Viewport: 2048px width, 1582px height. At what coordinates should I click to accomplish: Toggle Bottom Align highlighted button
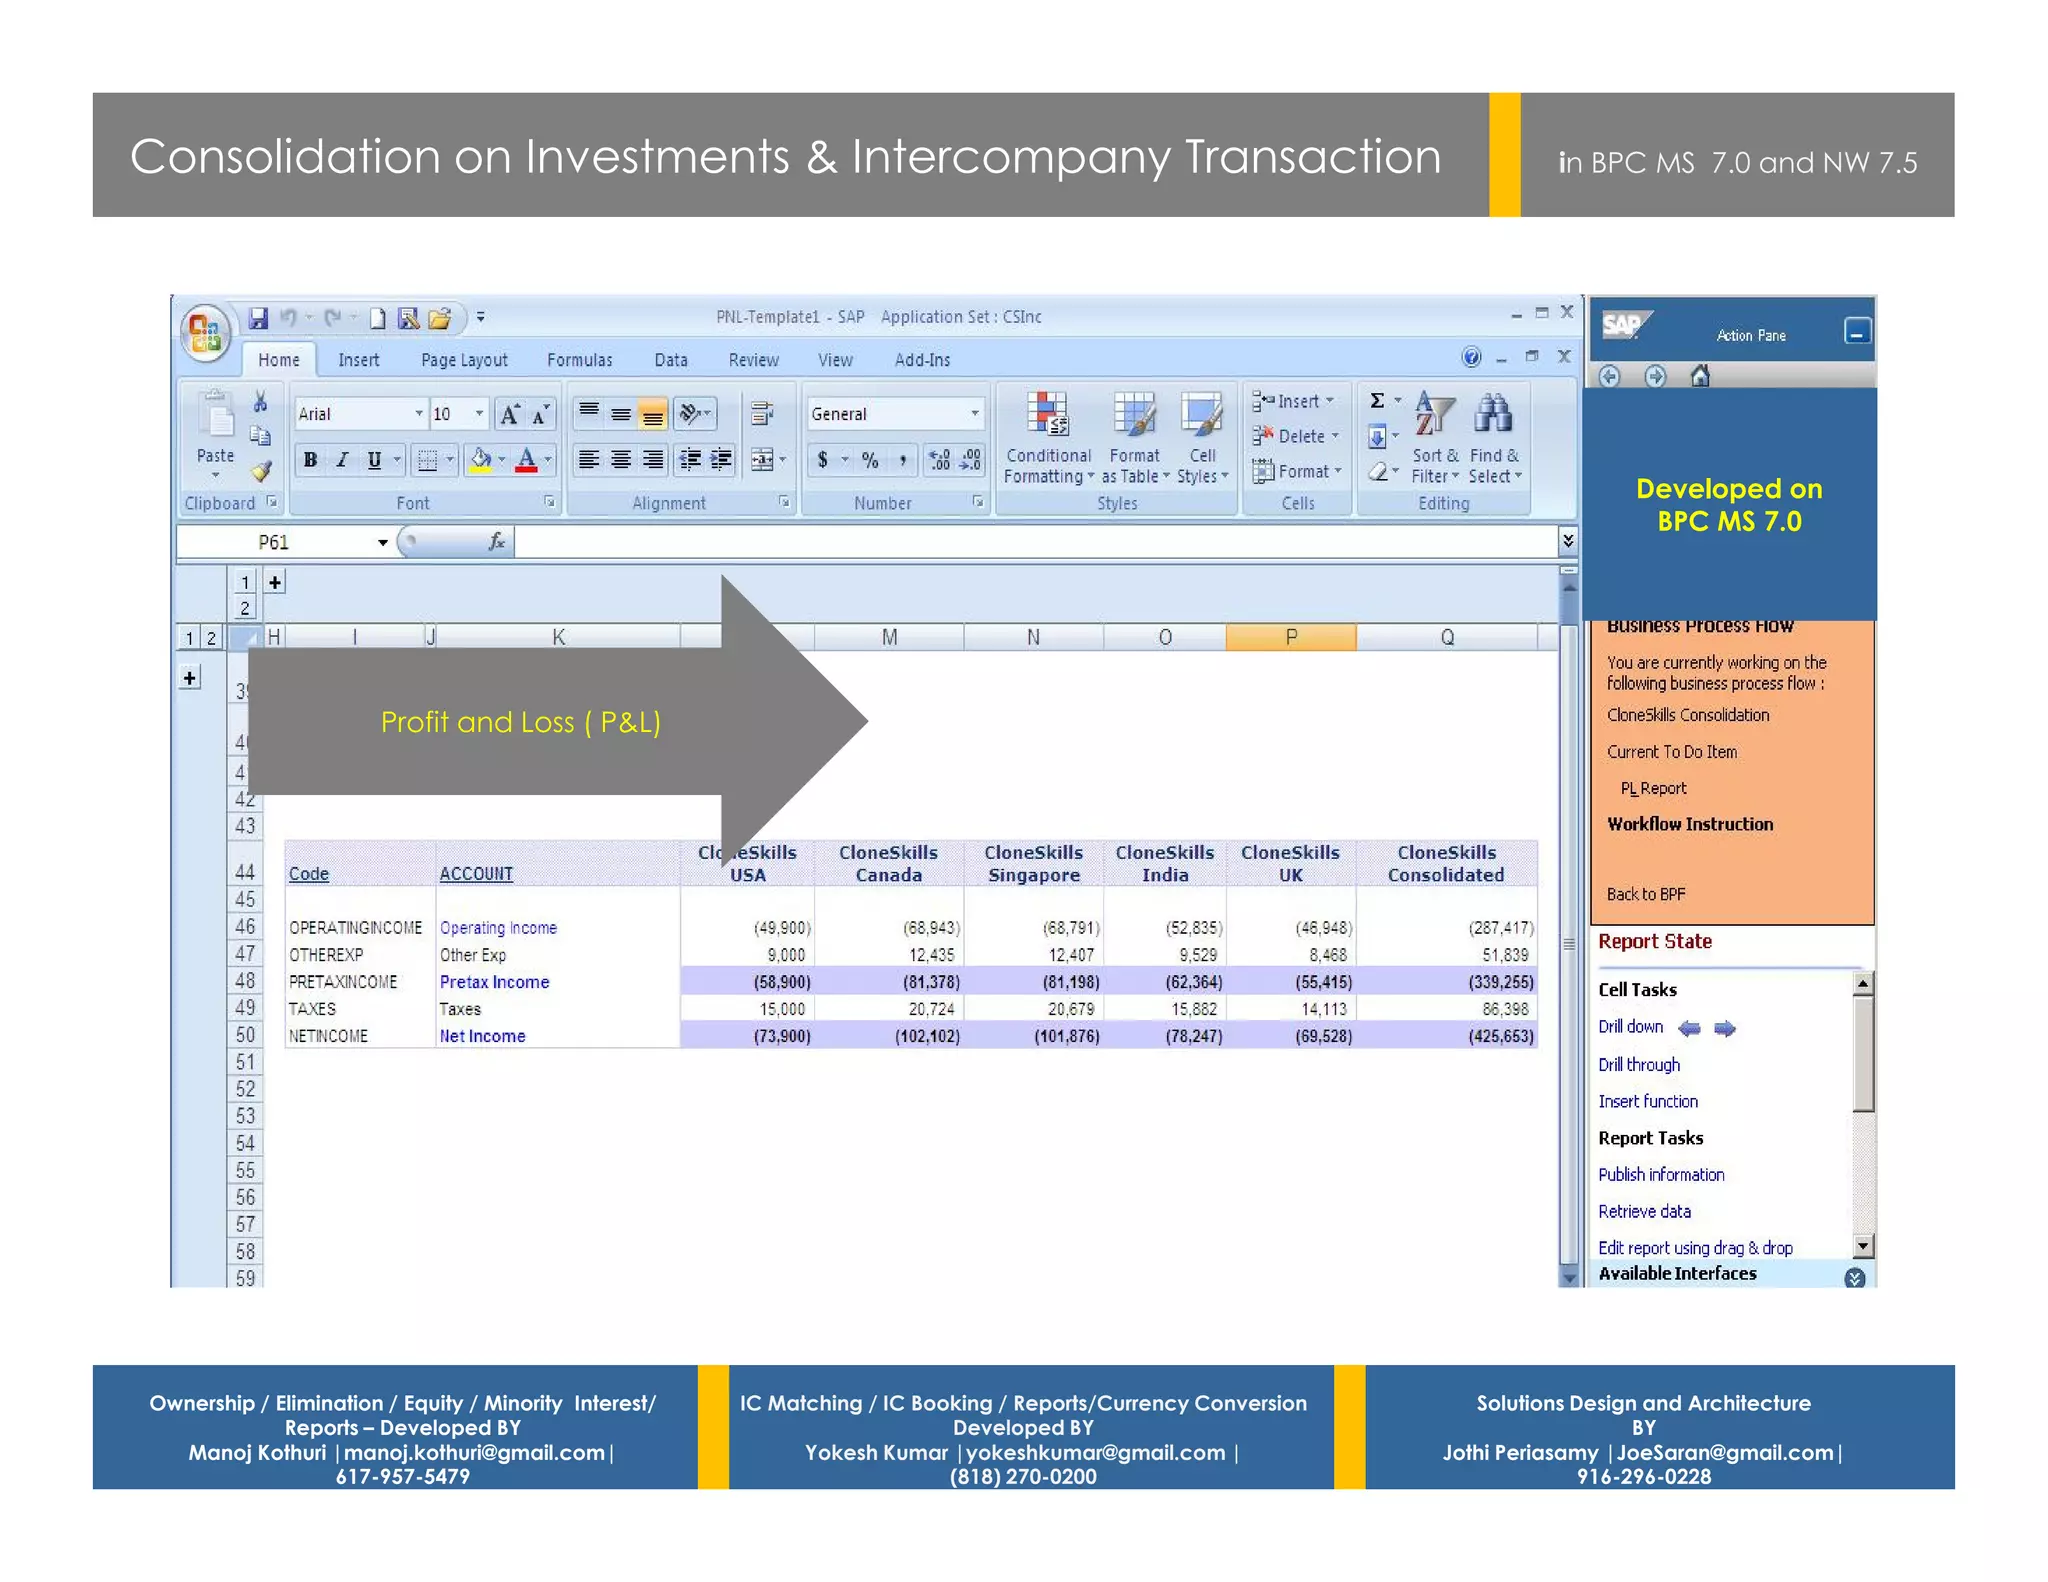click(653, 413)
